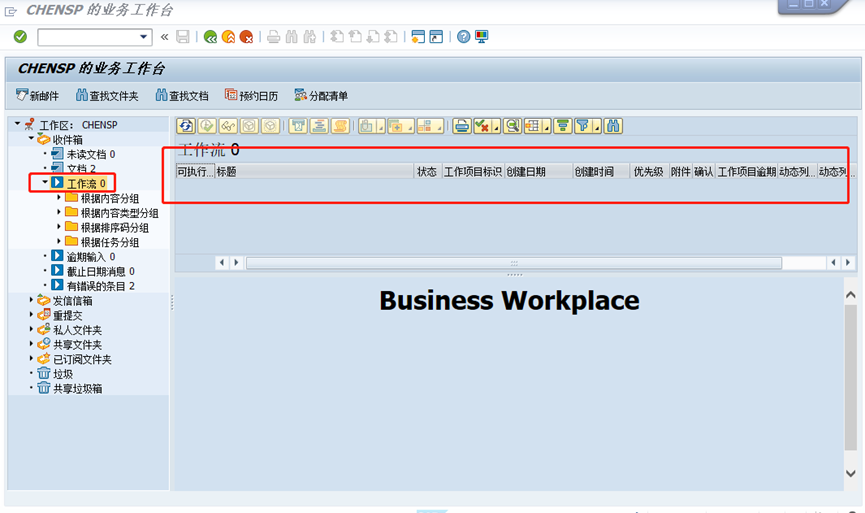
Task: Click the 工作项目逾期 column header
Action: pos(746,172)
